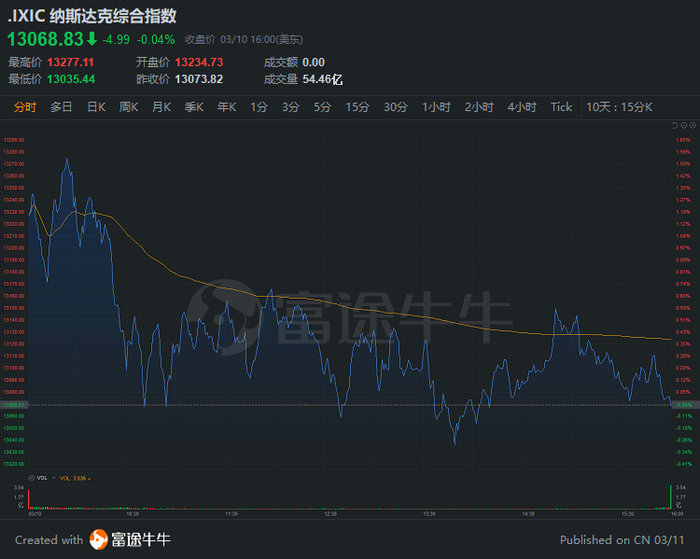The height and width of the screenshot is (559, 700).
Task: Select the 3分 three-minute interval
Action: (x=291, y=107)
